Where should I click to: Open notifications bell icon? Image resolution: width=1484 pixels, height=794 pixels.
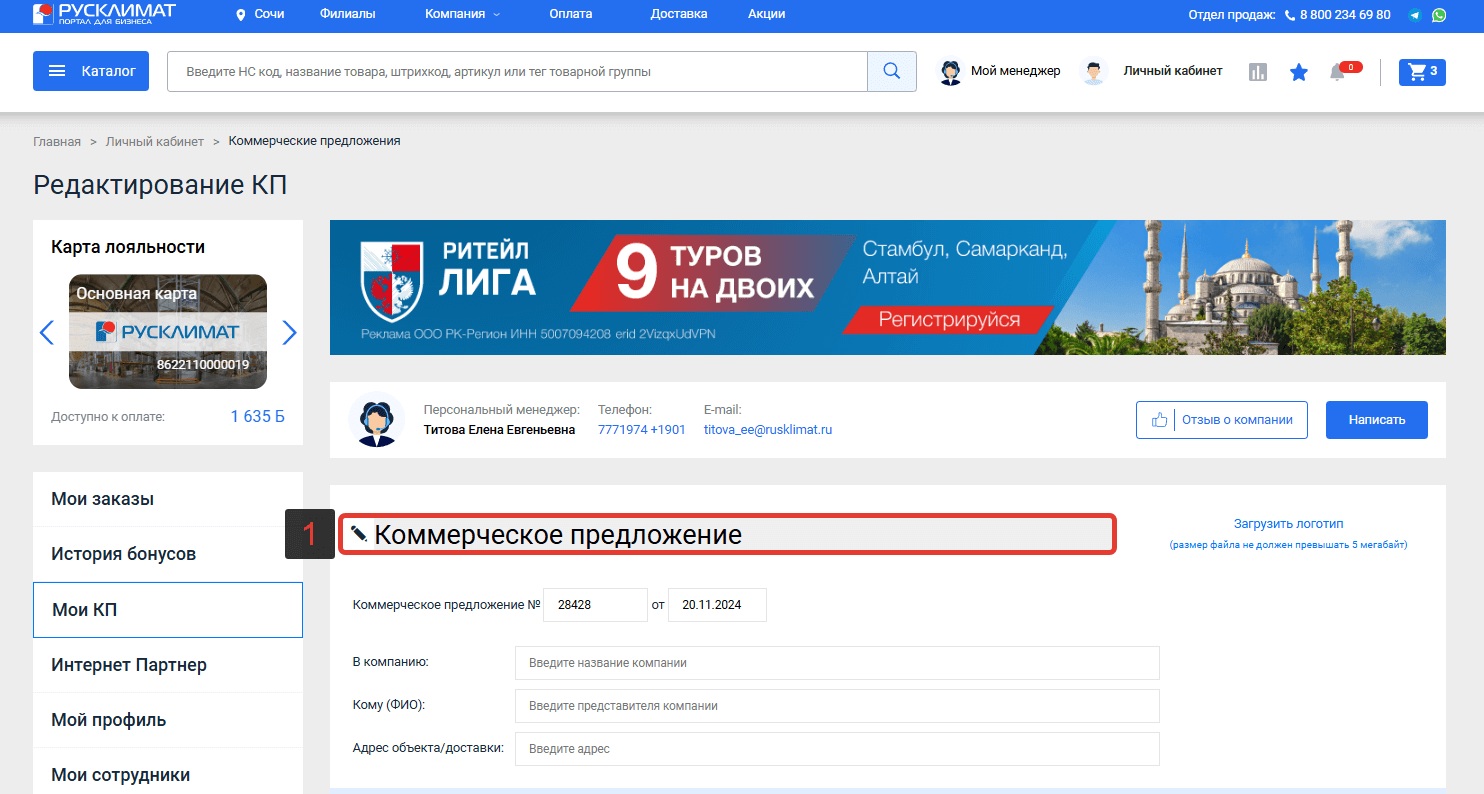[1337, 72]
